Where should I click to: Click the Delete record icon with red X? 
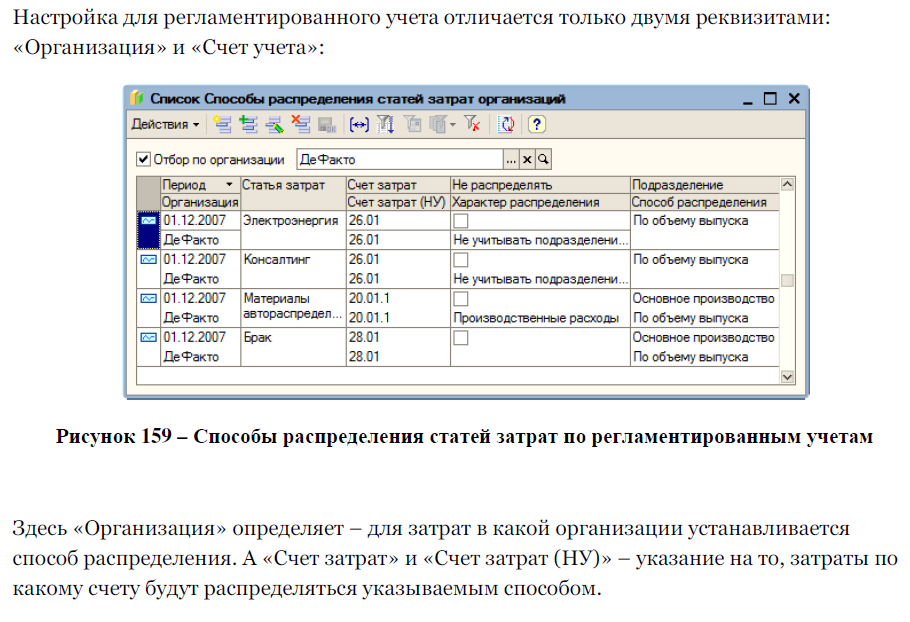coord(301,124)
